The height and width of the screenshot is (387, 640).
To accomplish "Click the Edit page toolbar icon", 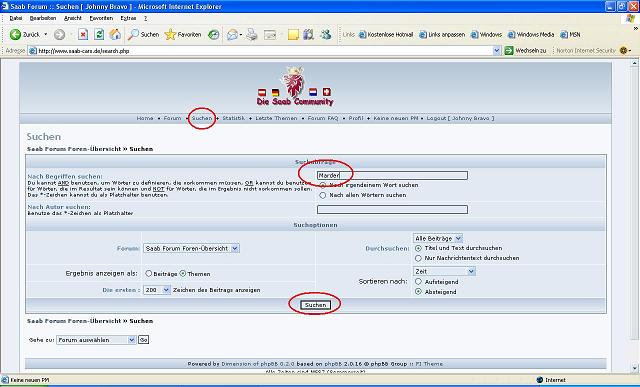I will pos(270,35).
